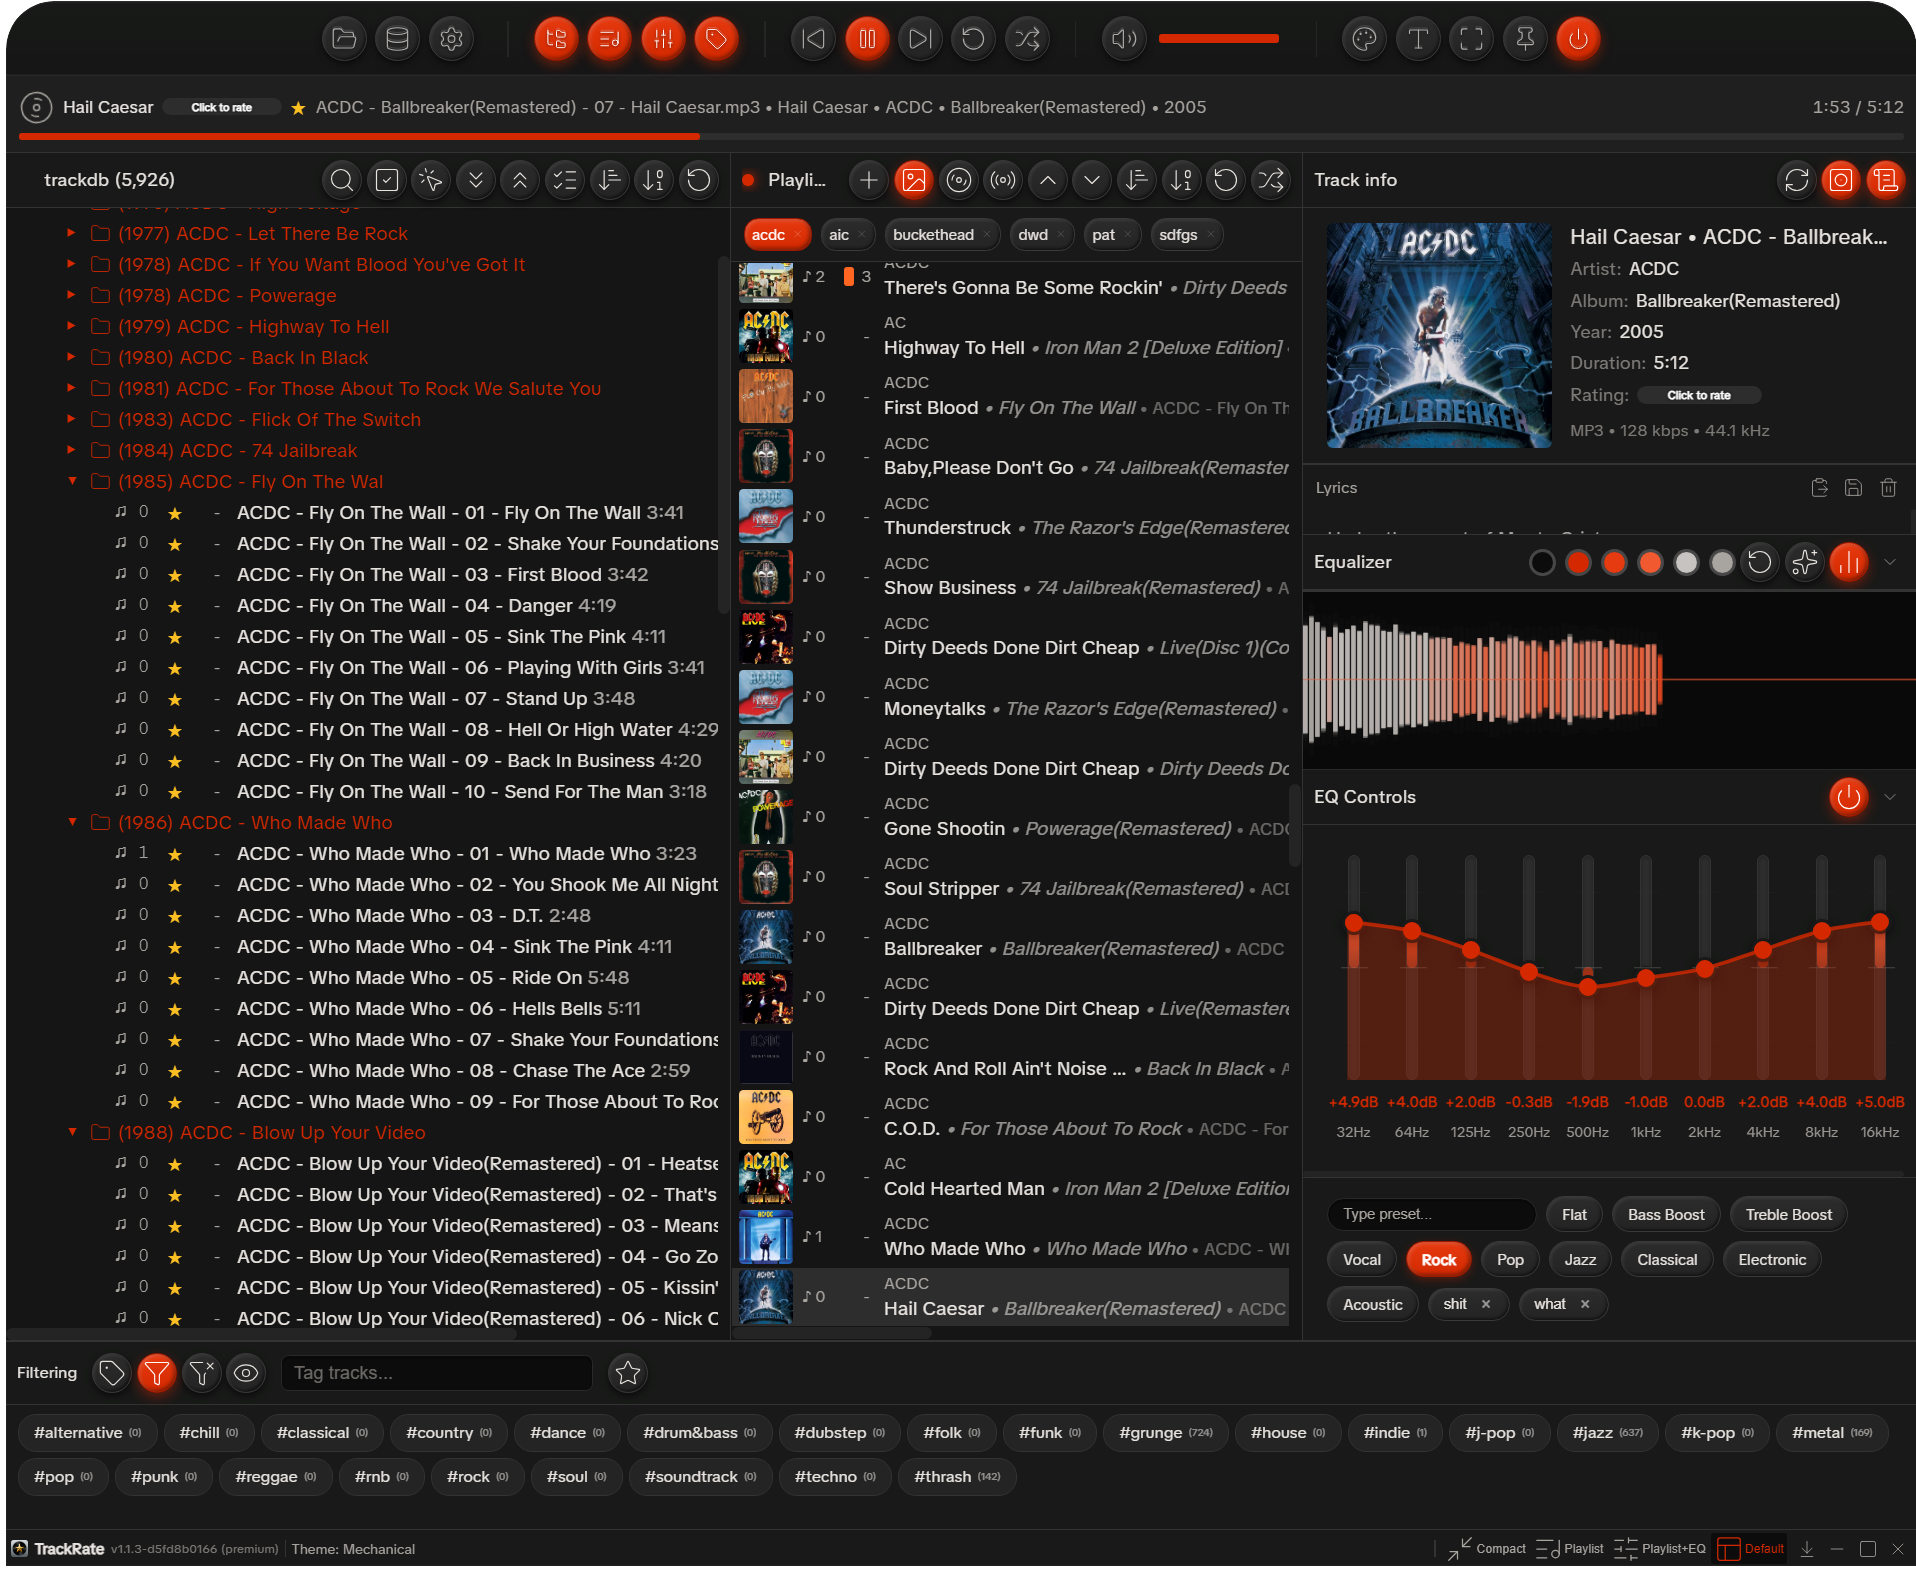Image resolution: width=1916 pixels, height=1569 pixels.
Task: Refresh the Track info panel
Action: 1797,180
